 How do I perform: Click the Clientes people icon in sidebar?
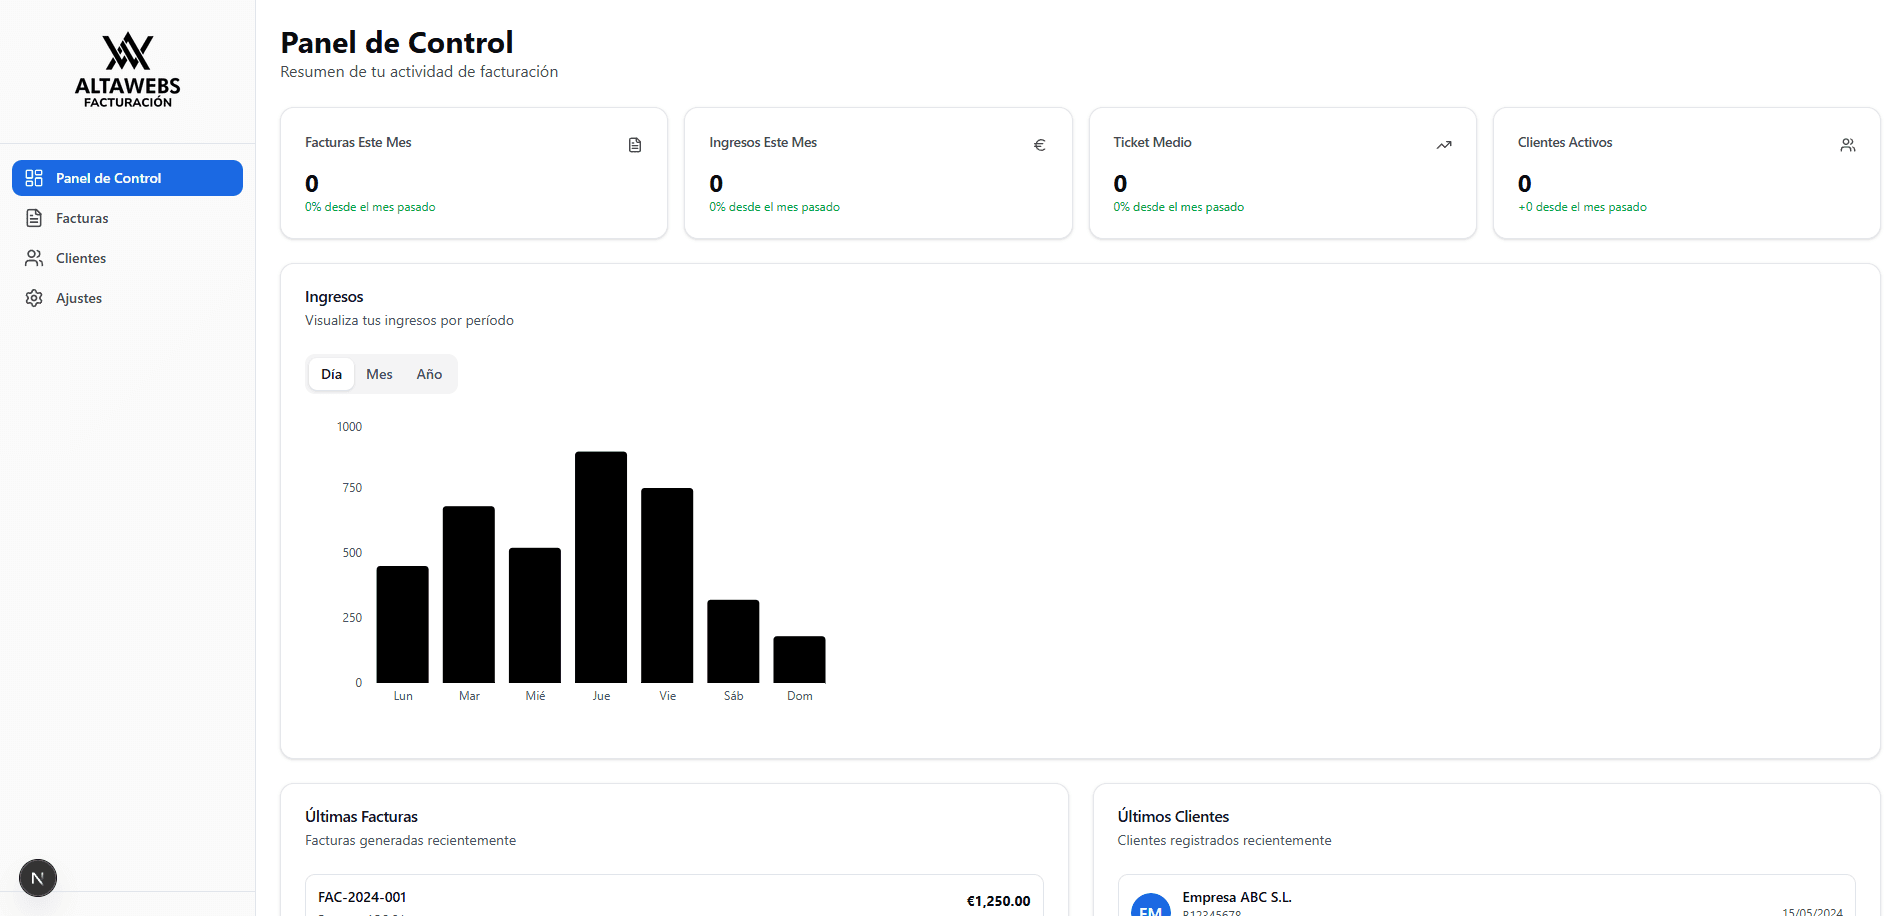pos(34,258)
